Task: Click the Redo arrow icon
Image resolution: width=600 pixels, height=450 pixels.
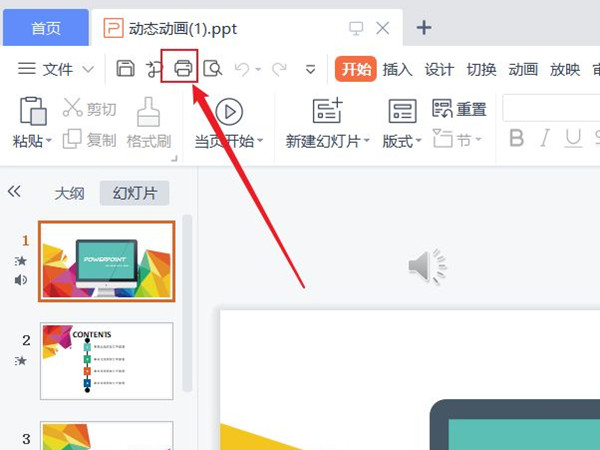Action: pos(279,68)
